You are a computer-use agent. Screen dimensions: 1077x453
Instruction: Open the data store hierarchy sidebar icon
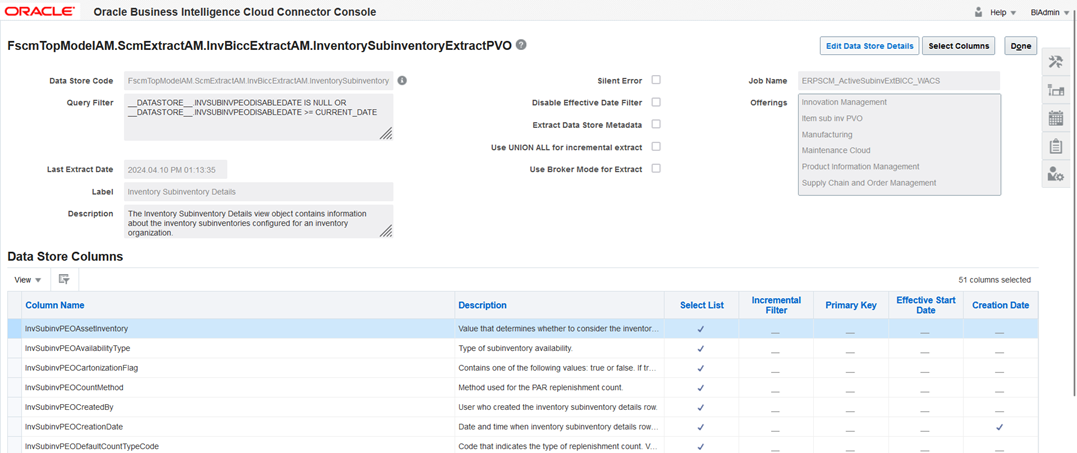[1056, 90]
